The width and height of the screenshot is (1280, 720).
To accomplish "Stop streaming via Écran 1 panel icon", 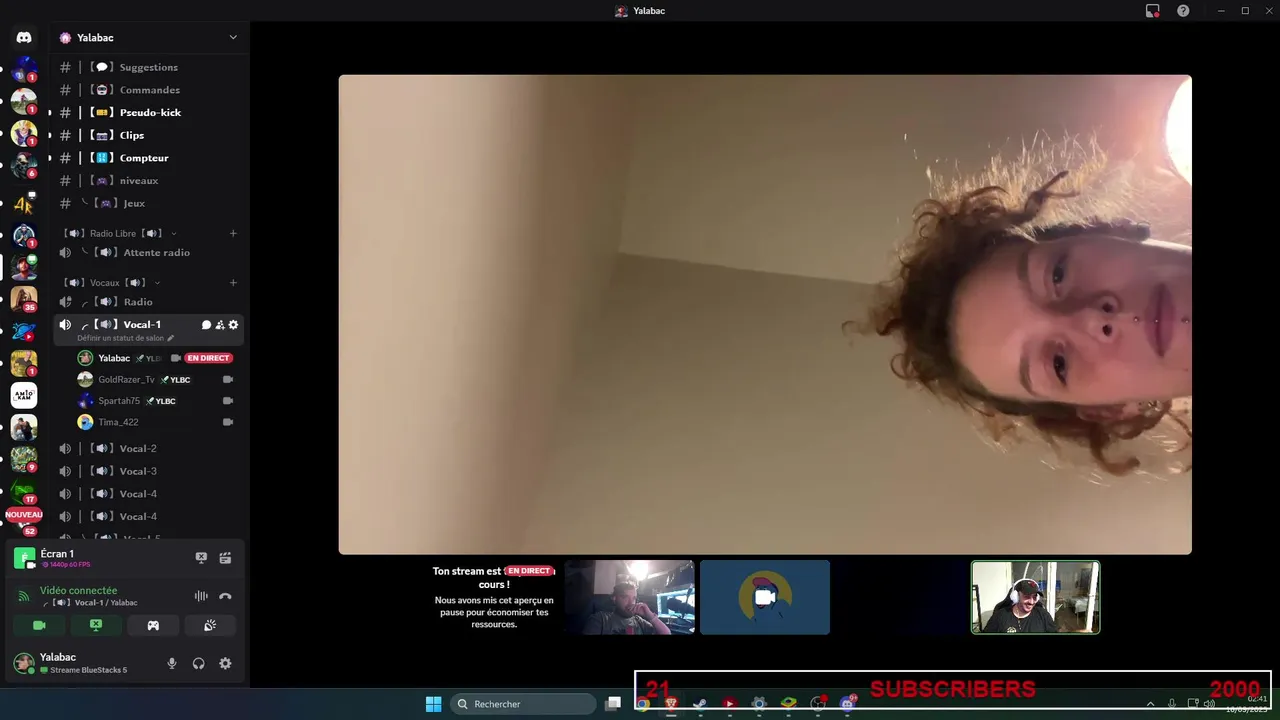I will click(201, 558).
